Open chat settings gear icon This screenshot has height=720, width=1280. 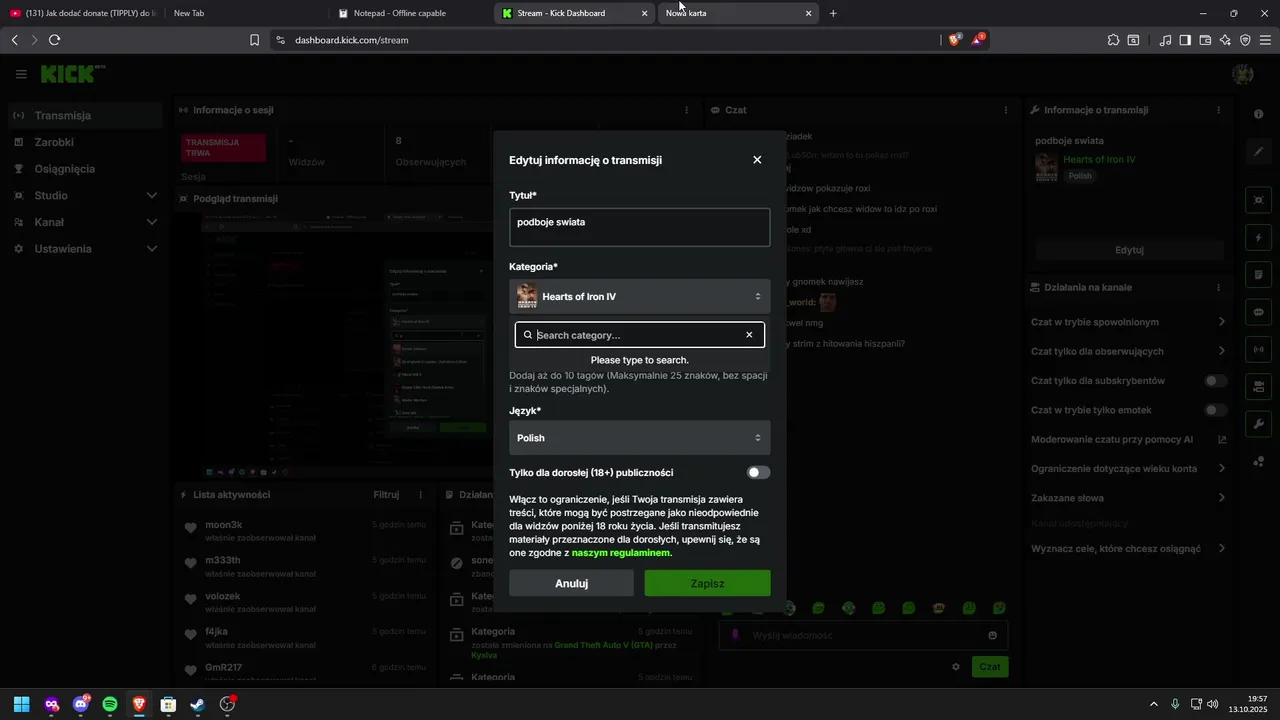coord(956,666)
